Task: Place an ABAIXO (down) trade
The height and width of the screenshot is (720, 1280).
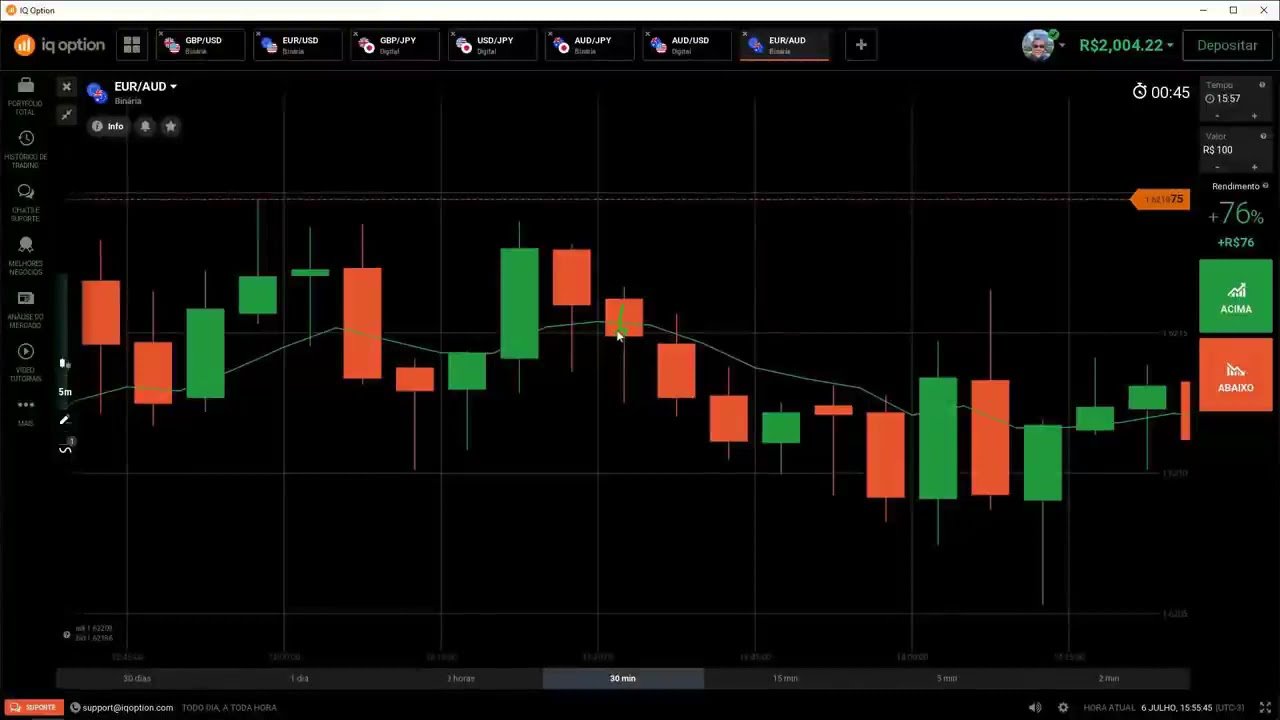Action: (x=1236, y=375)
